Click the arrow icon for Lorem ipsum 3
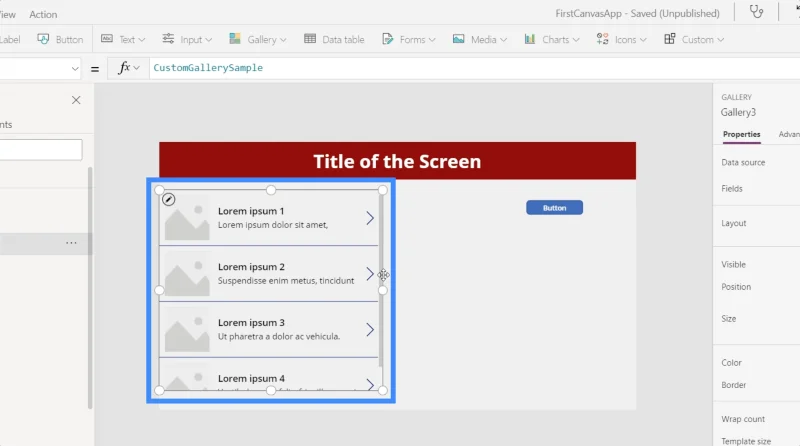Image resolution: width=800 pixels, height=446 pixels. click(370, 330)
